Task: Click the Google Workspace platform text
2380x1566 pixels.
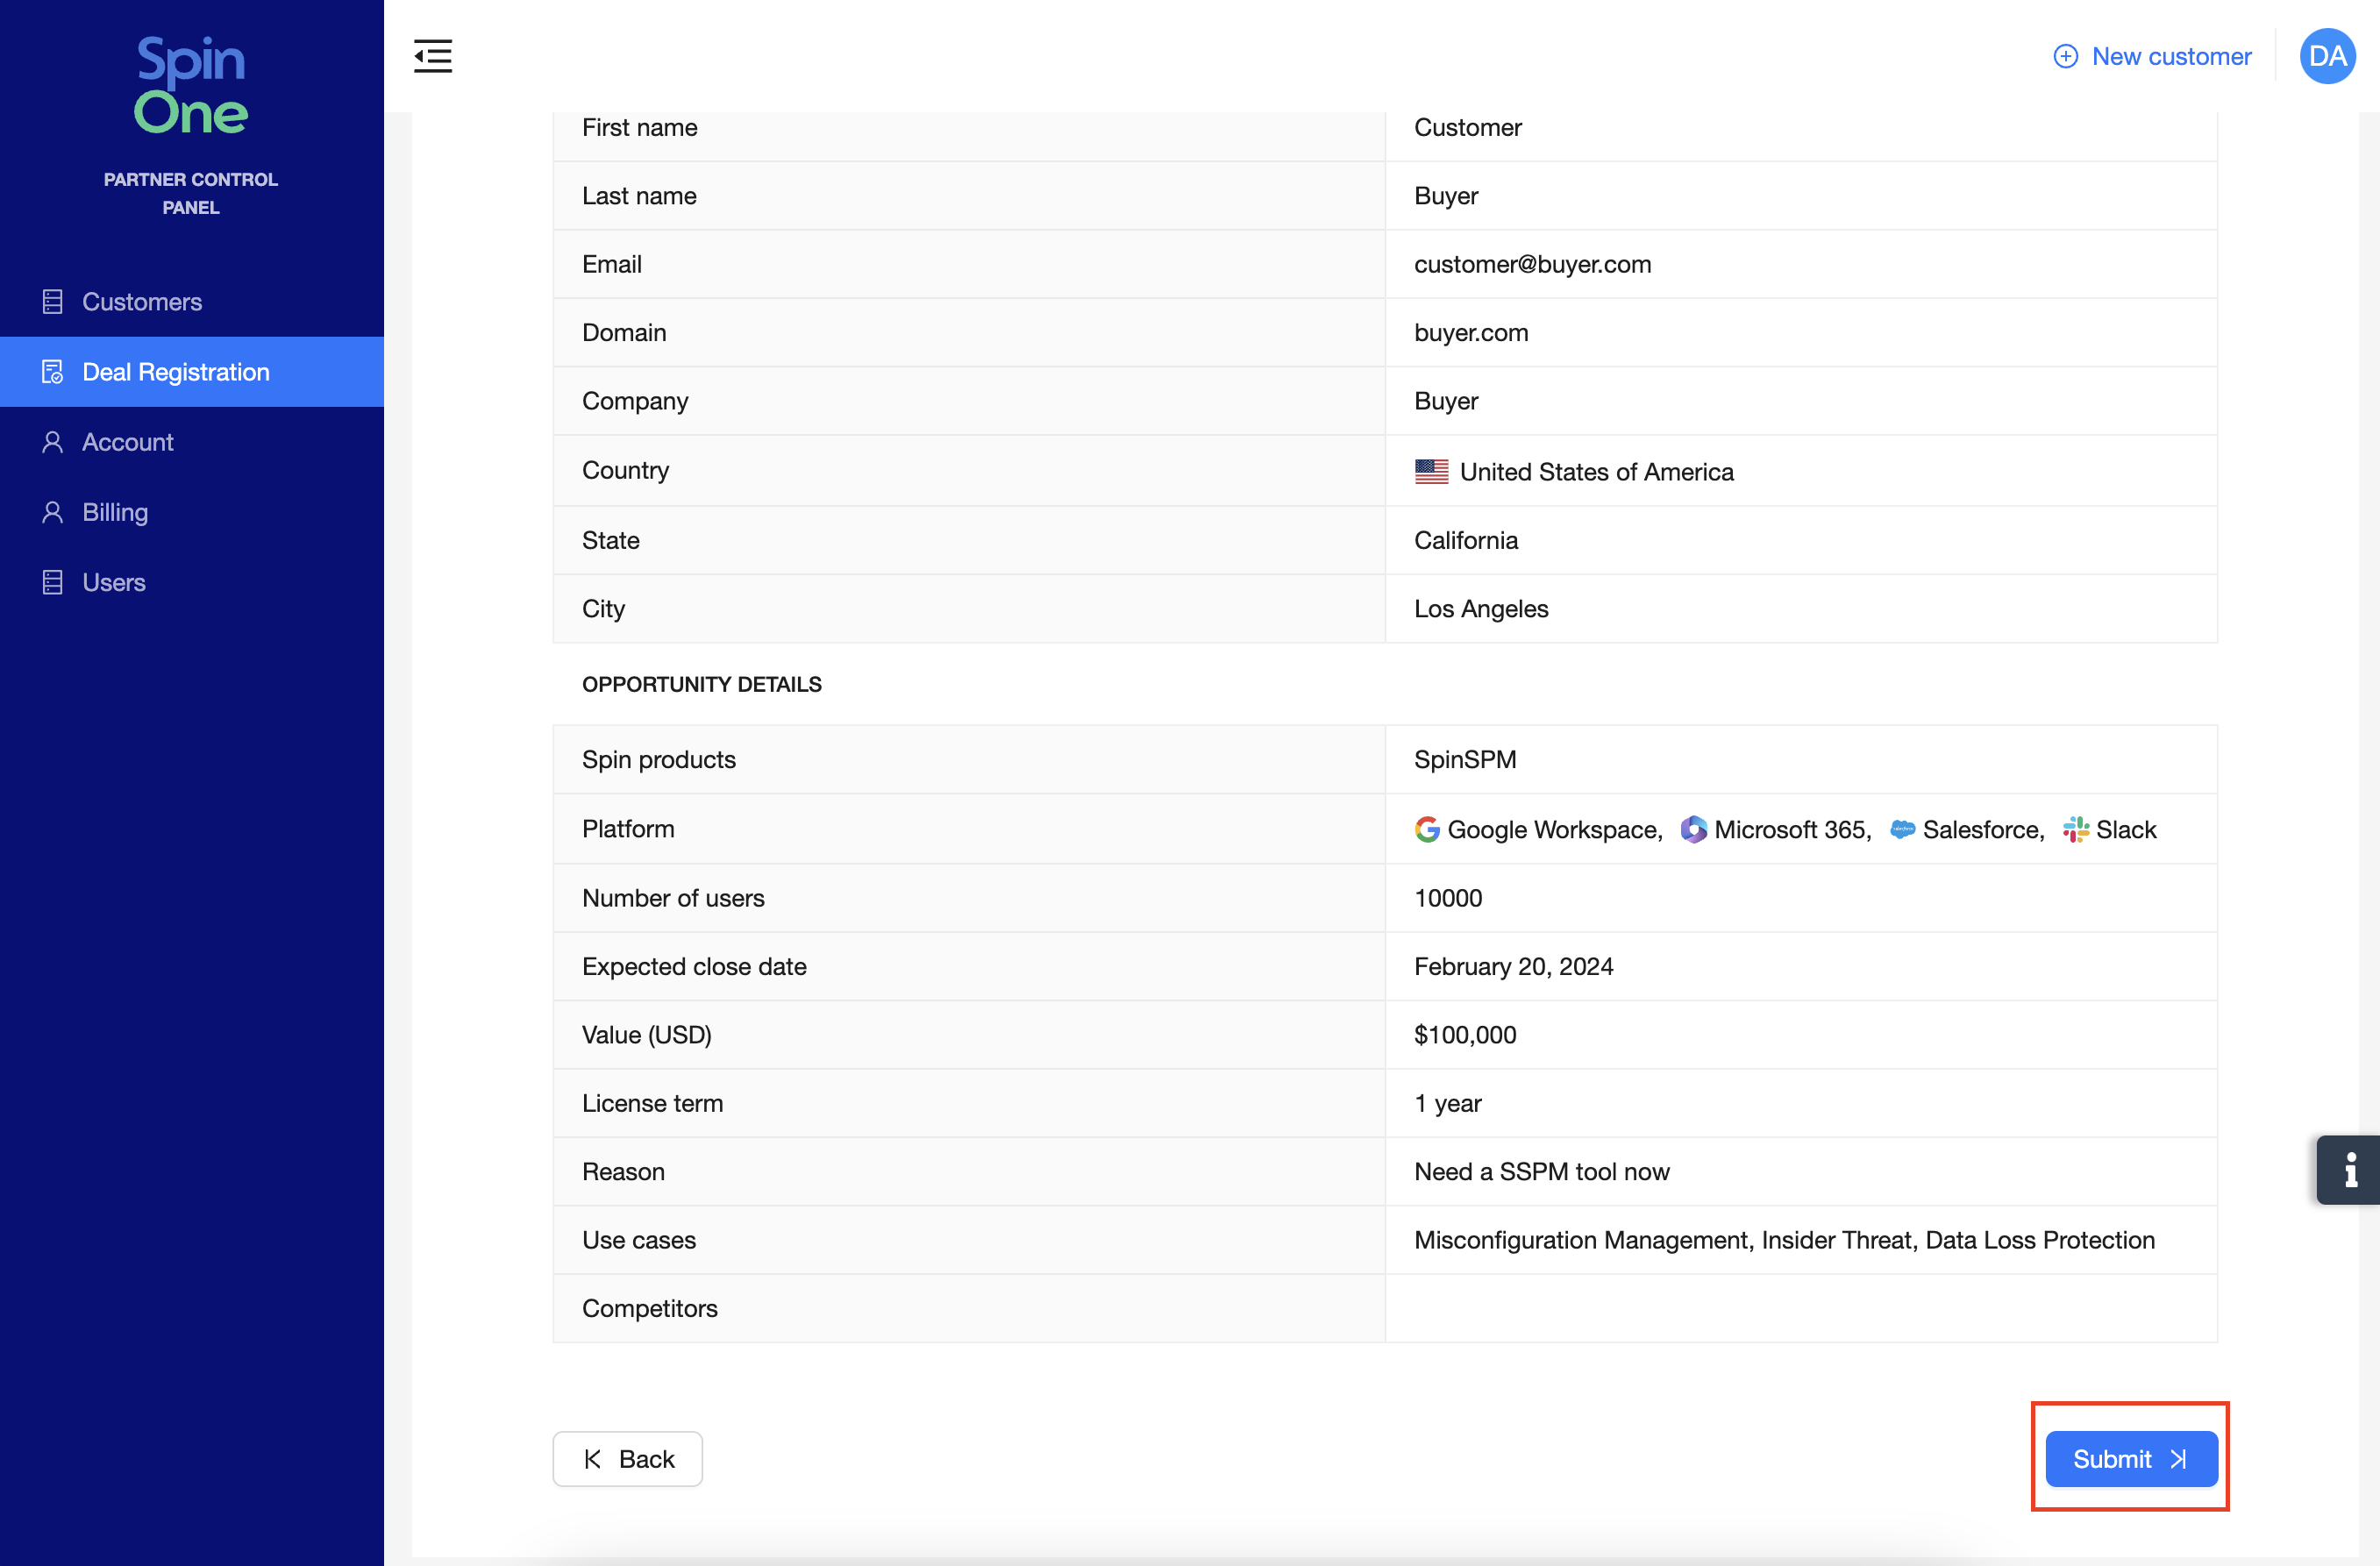Action: (x=1553, y=829)
